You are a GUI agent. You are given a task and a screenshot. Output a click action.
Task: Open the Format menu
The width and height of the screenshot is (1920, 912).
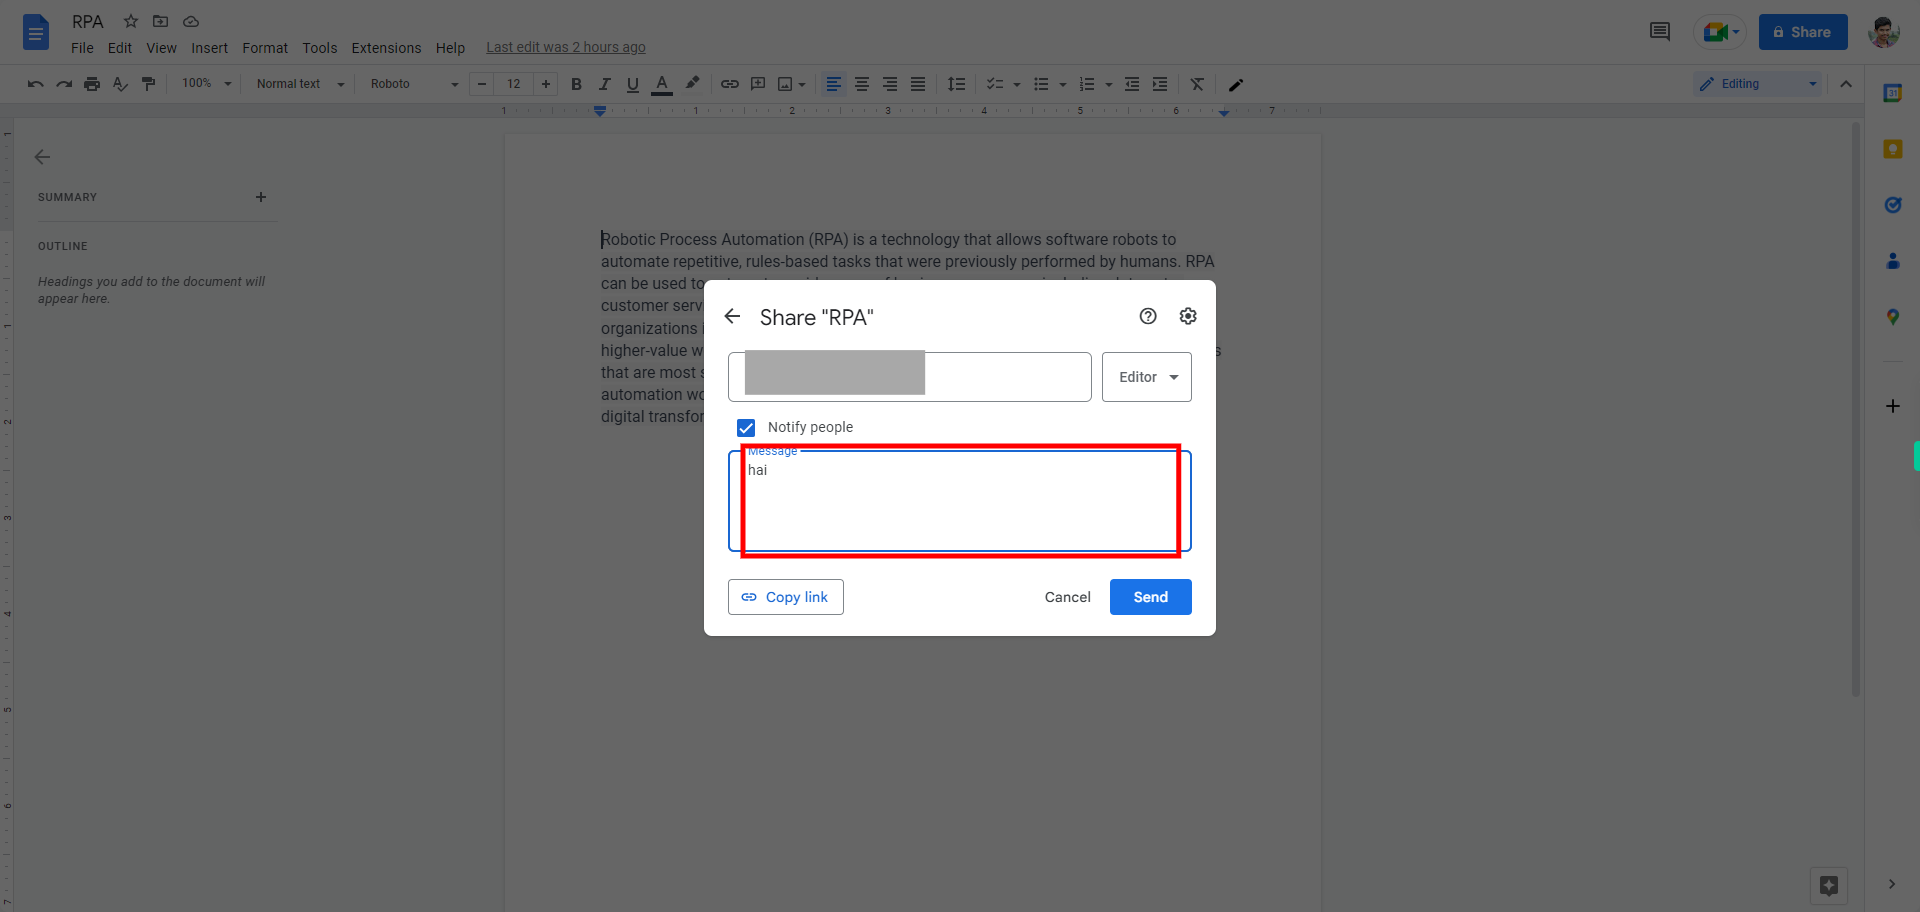[x=265, y=48]
